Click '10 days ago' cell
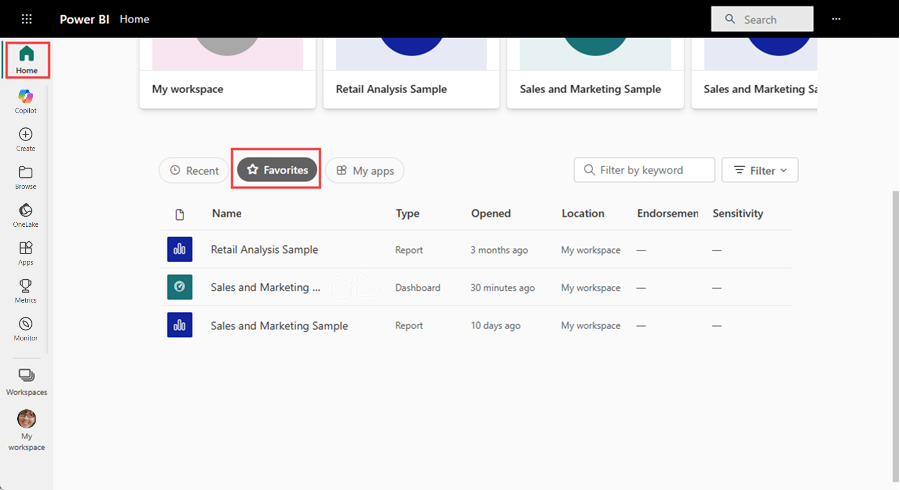This screenshot has width=900, height=490. 495,325
